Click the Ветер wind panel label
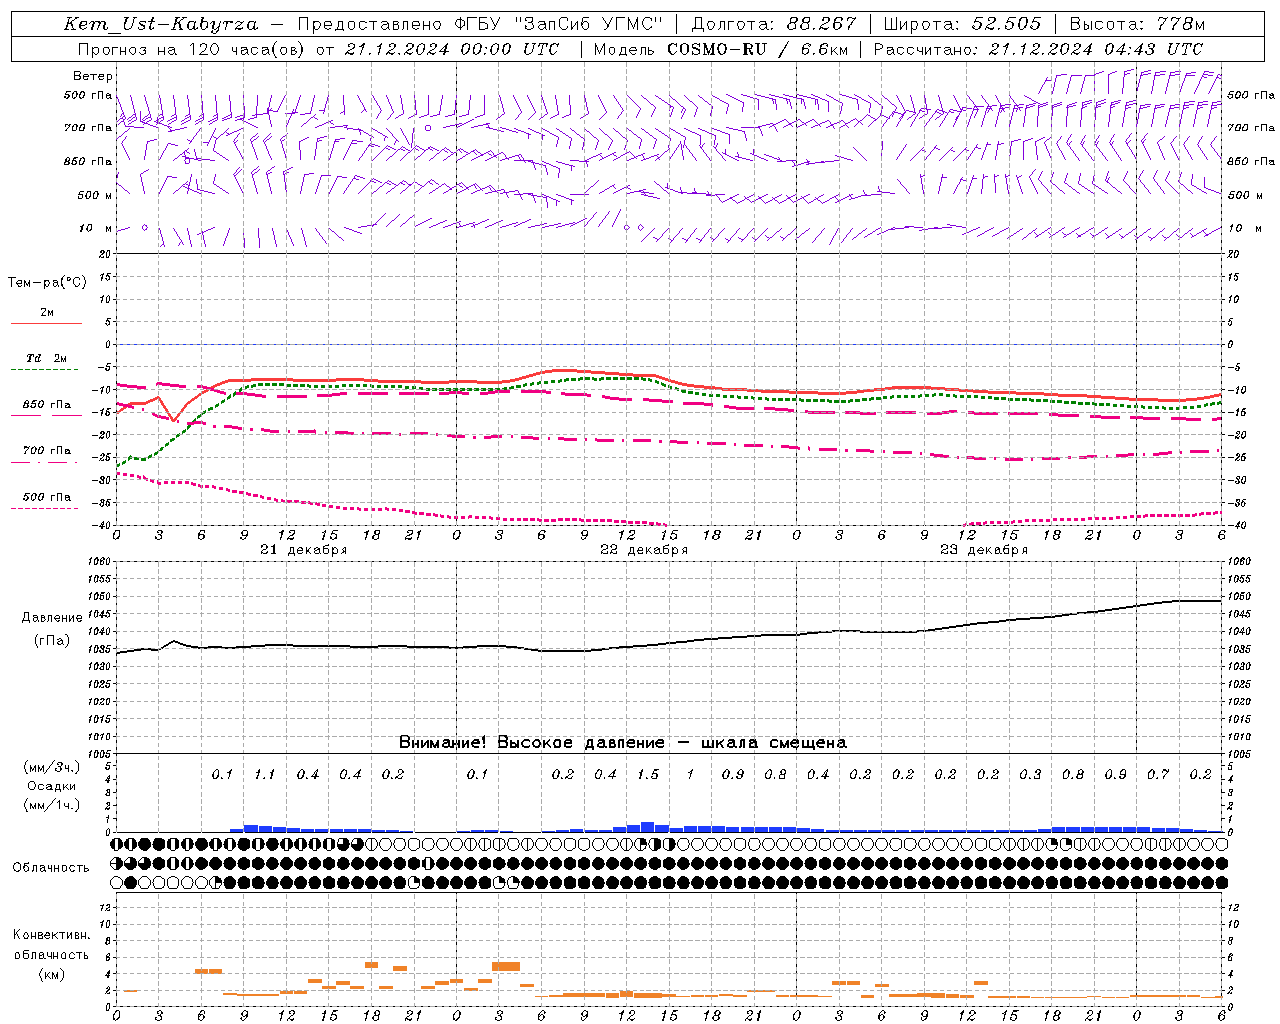1280x1024 pixels. 93,76
